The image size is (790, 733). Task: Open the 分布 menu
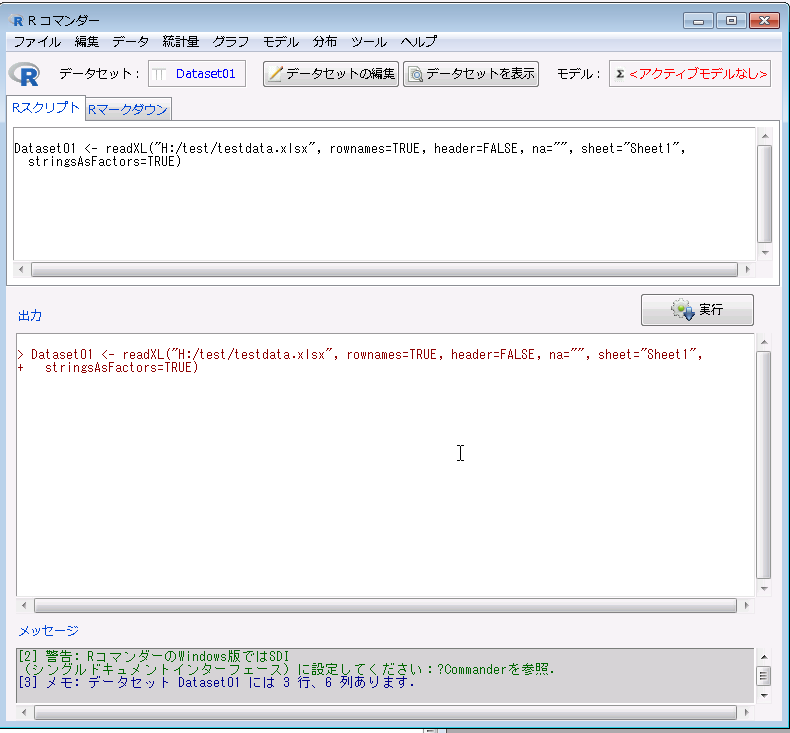pyautogui.click(x=324, y=42)
